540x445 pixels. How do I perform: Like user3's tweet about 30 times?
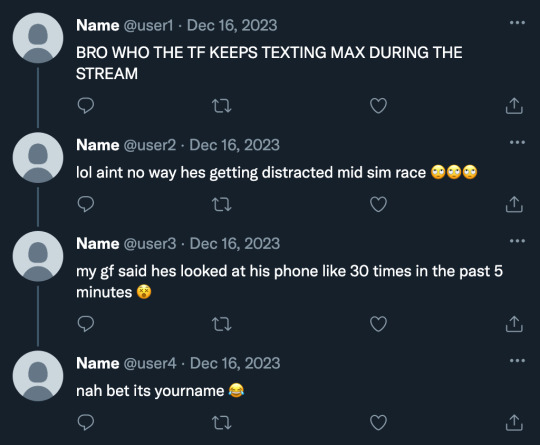click(378, 324)
